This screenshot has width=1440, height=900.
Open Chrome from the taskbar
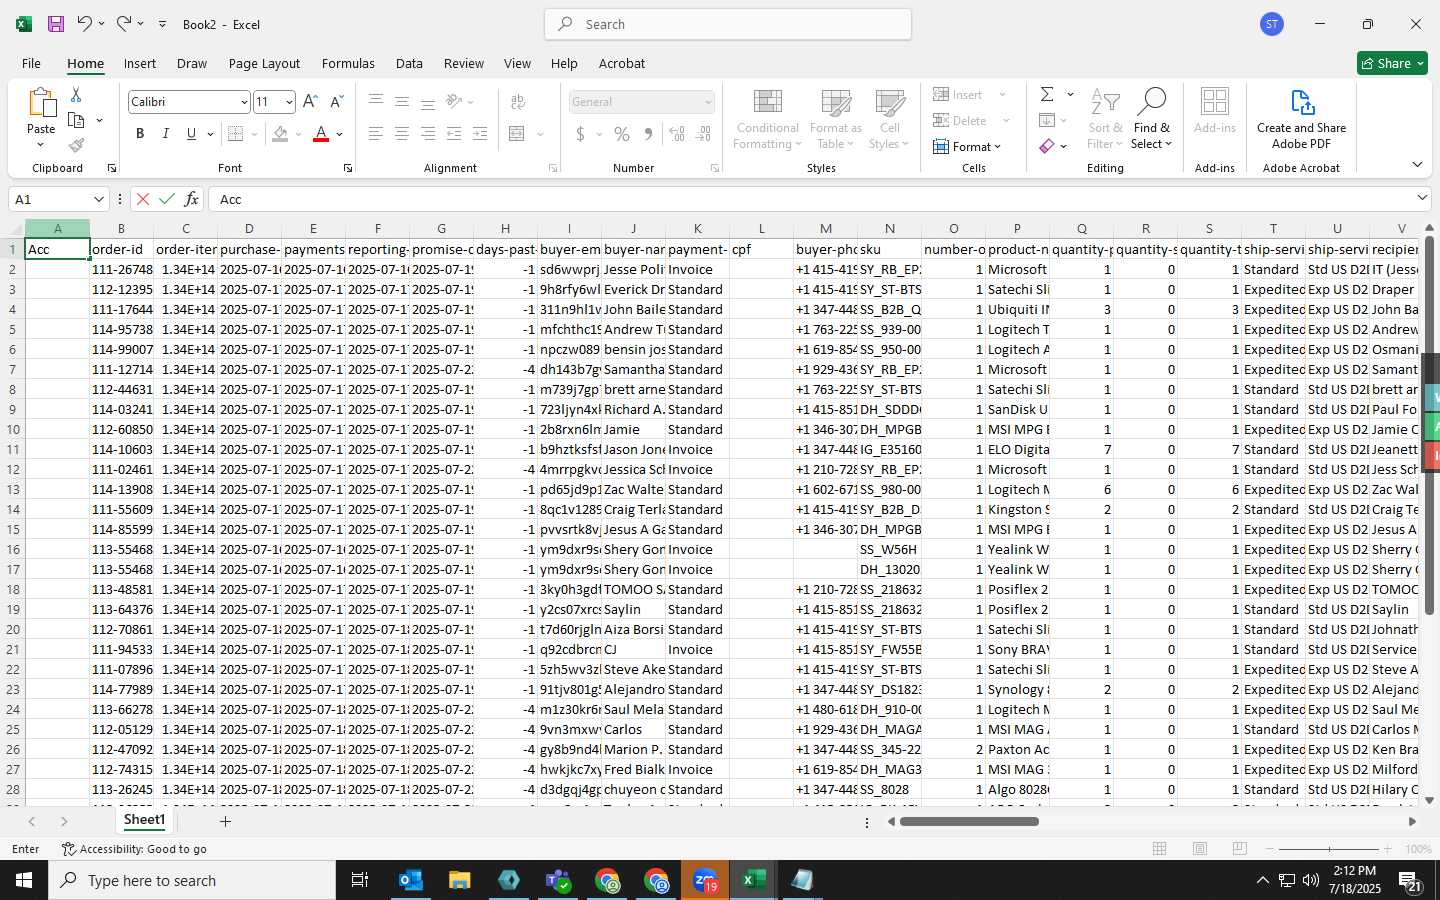tap(608, 880)
